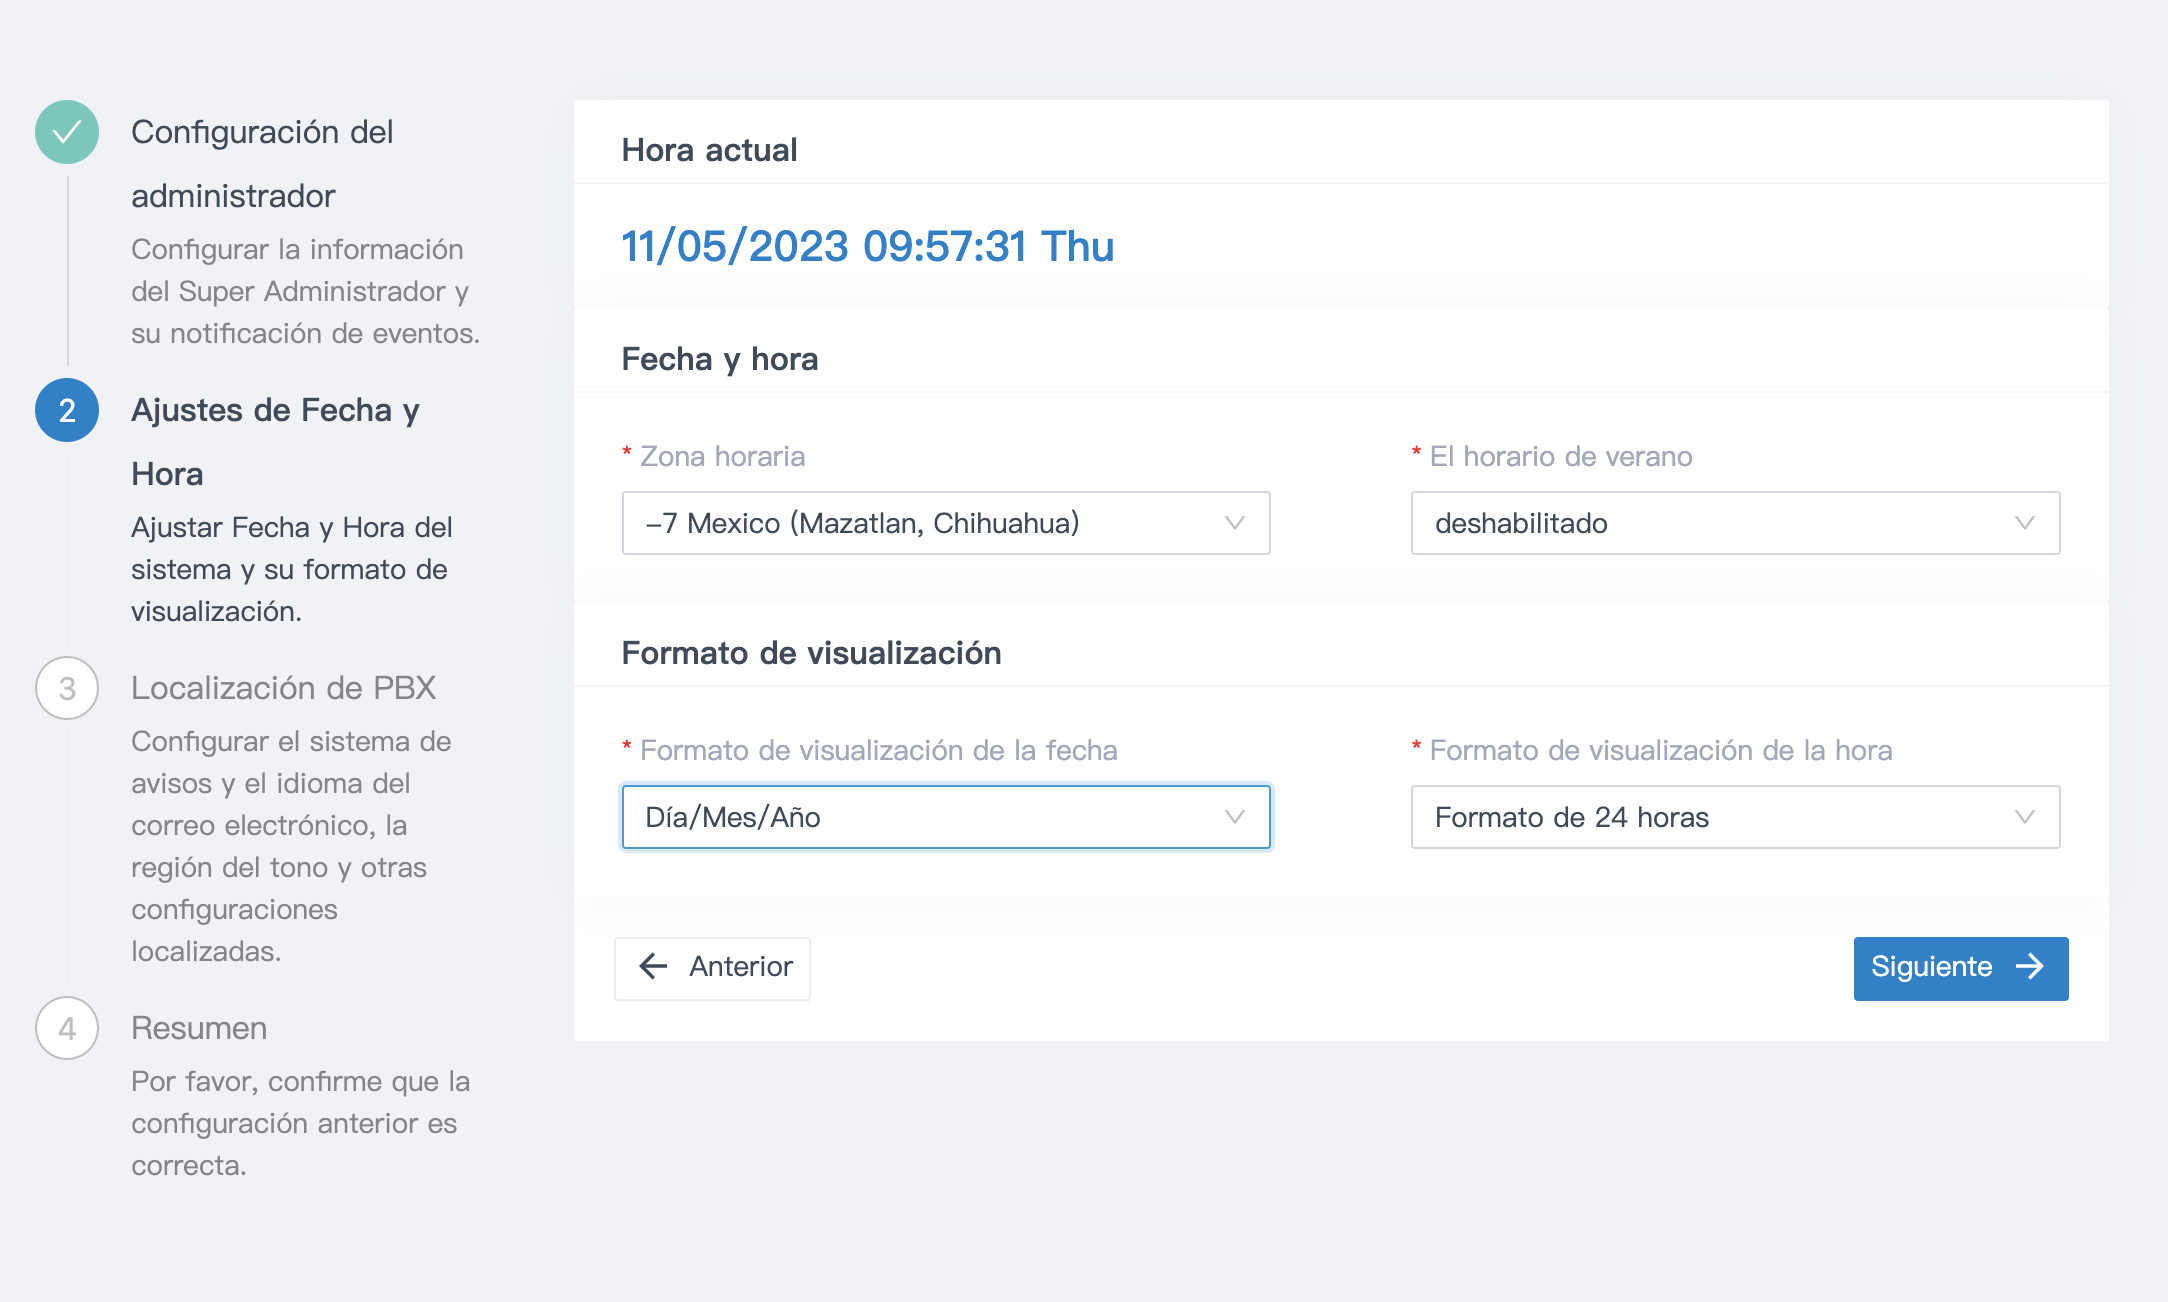
Task: Expand date format list via chevron arrow
Action: point(1235,817)
